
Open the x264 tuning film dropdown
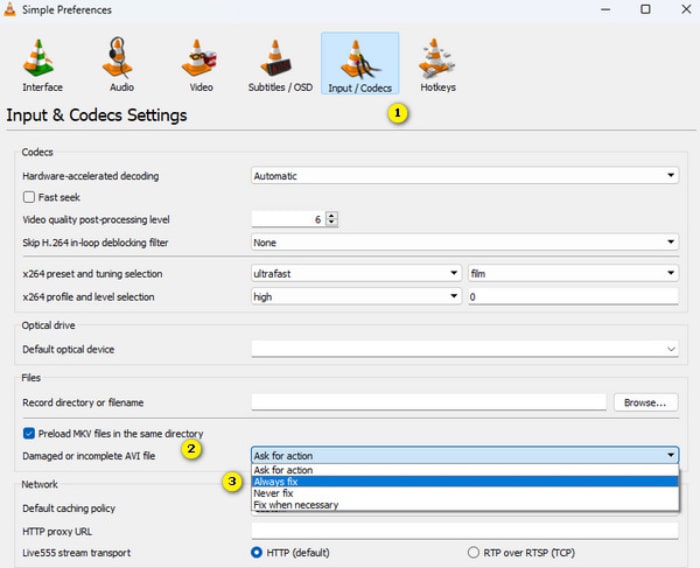pos(573,273)
